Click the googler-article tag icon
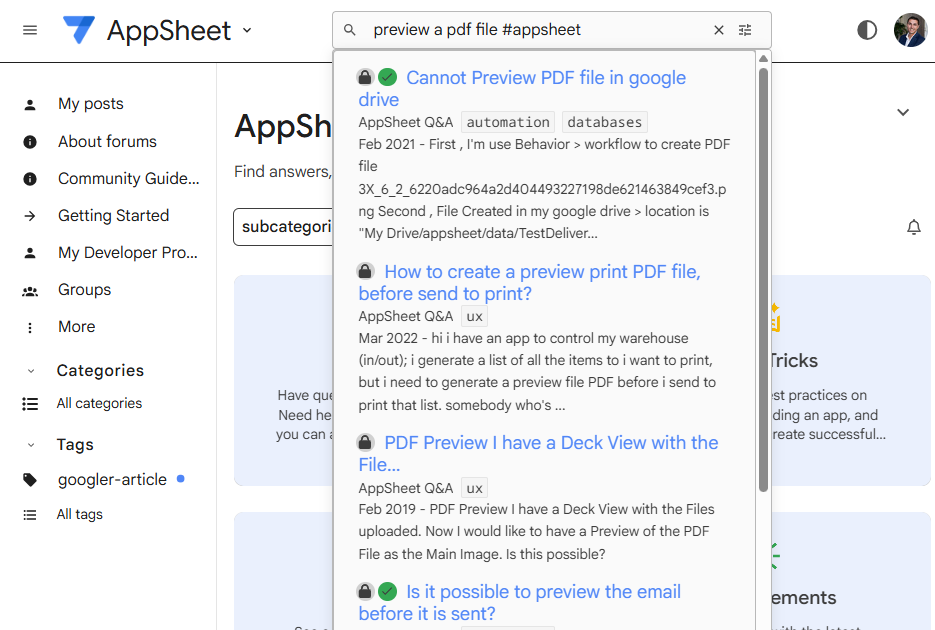The height and width of the screenshot is (630, 935). 30,480
